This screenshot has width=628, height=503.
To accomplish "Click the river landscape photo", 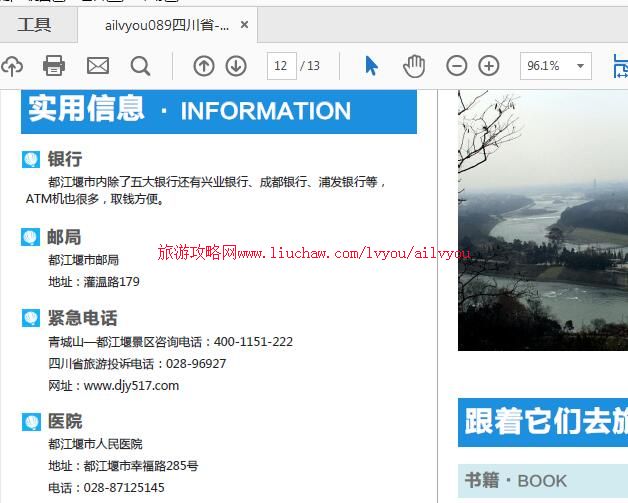I will coord(542,220).
